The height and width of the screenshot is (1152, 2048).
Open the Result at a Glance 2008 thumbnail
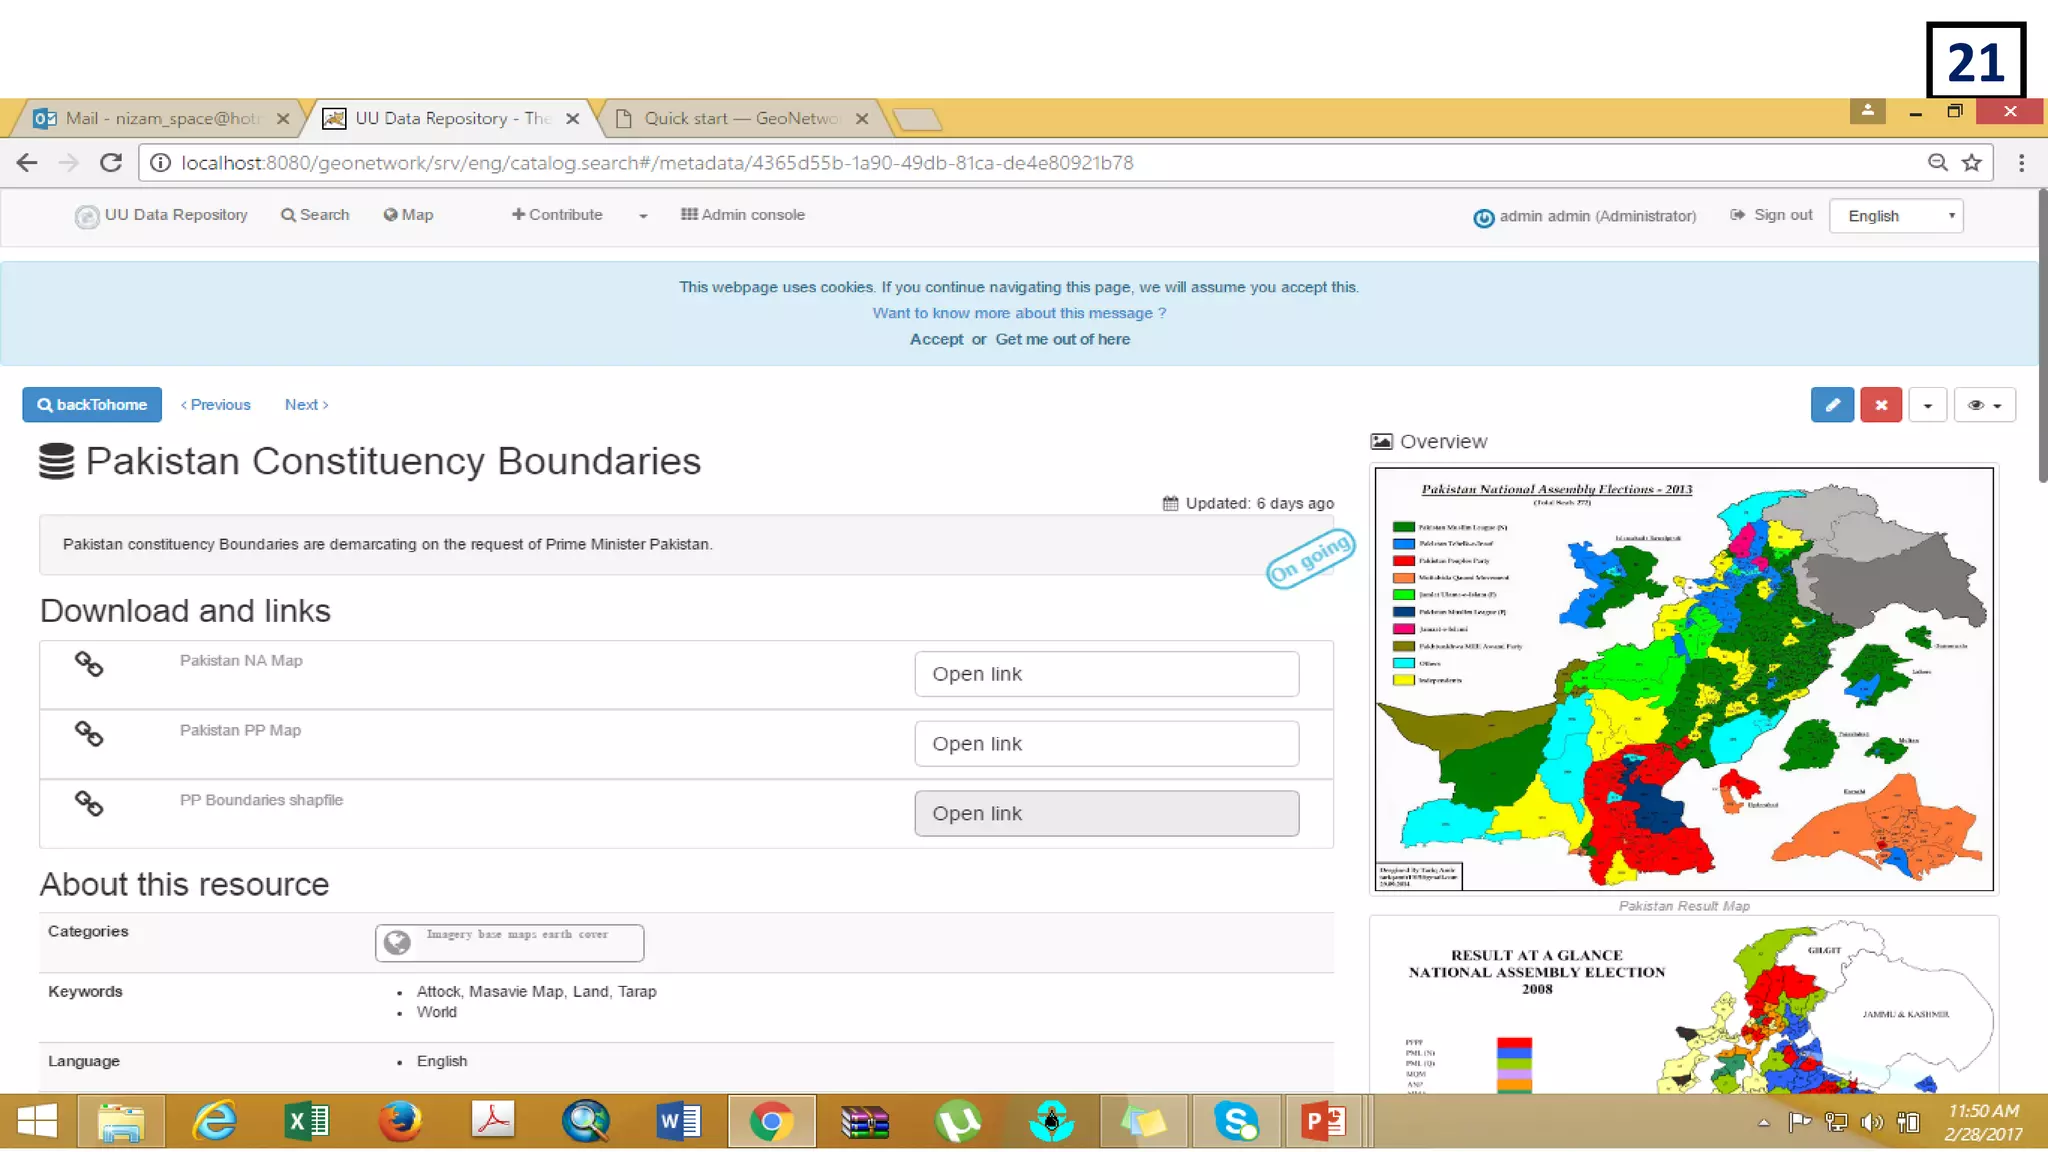click(x=1684, y=1005)
